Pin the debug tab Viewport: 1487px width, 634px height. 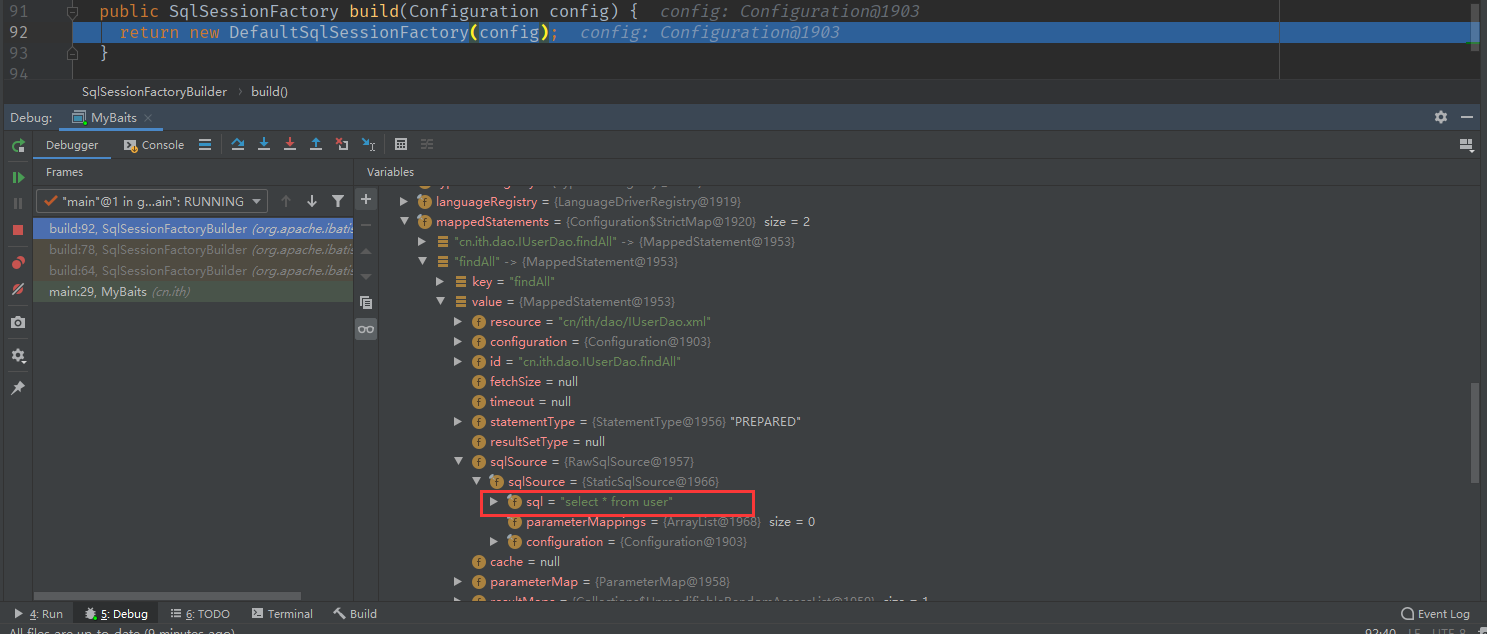coord(18,388)
